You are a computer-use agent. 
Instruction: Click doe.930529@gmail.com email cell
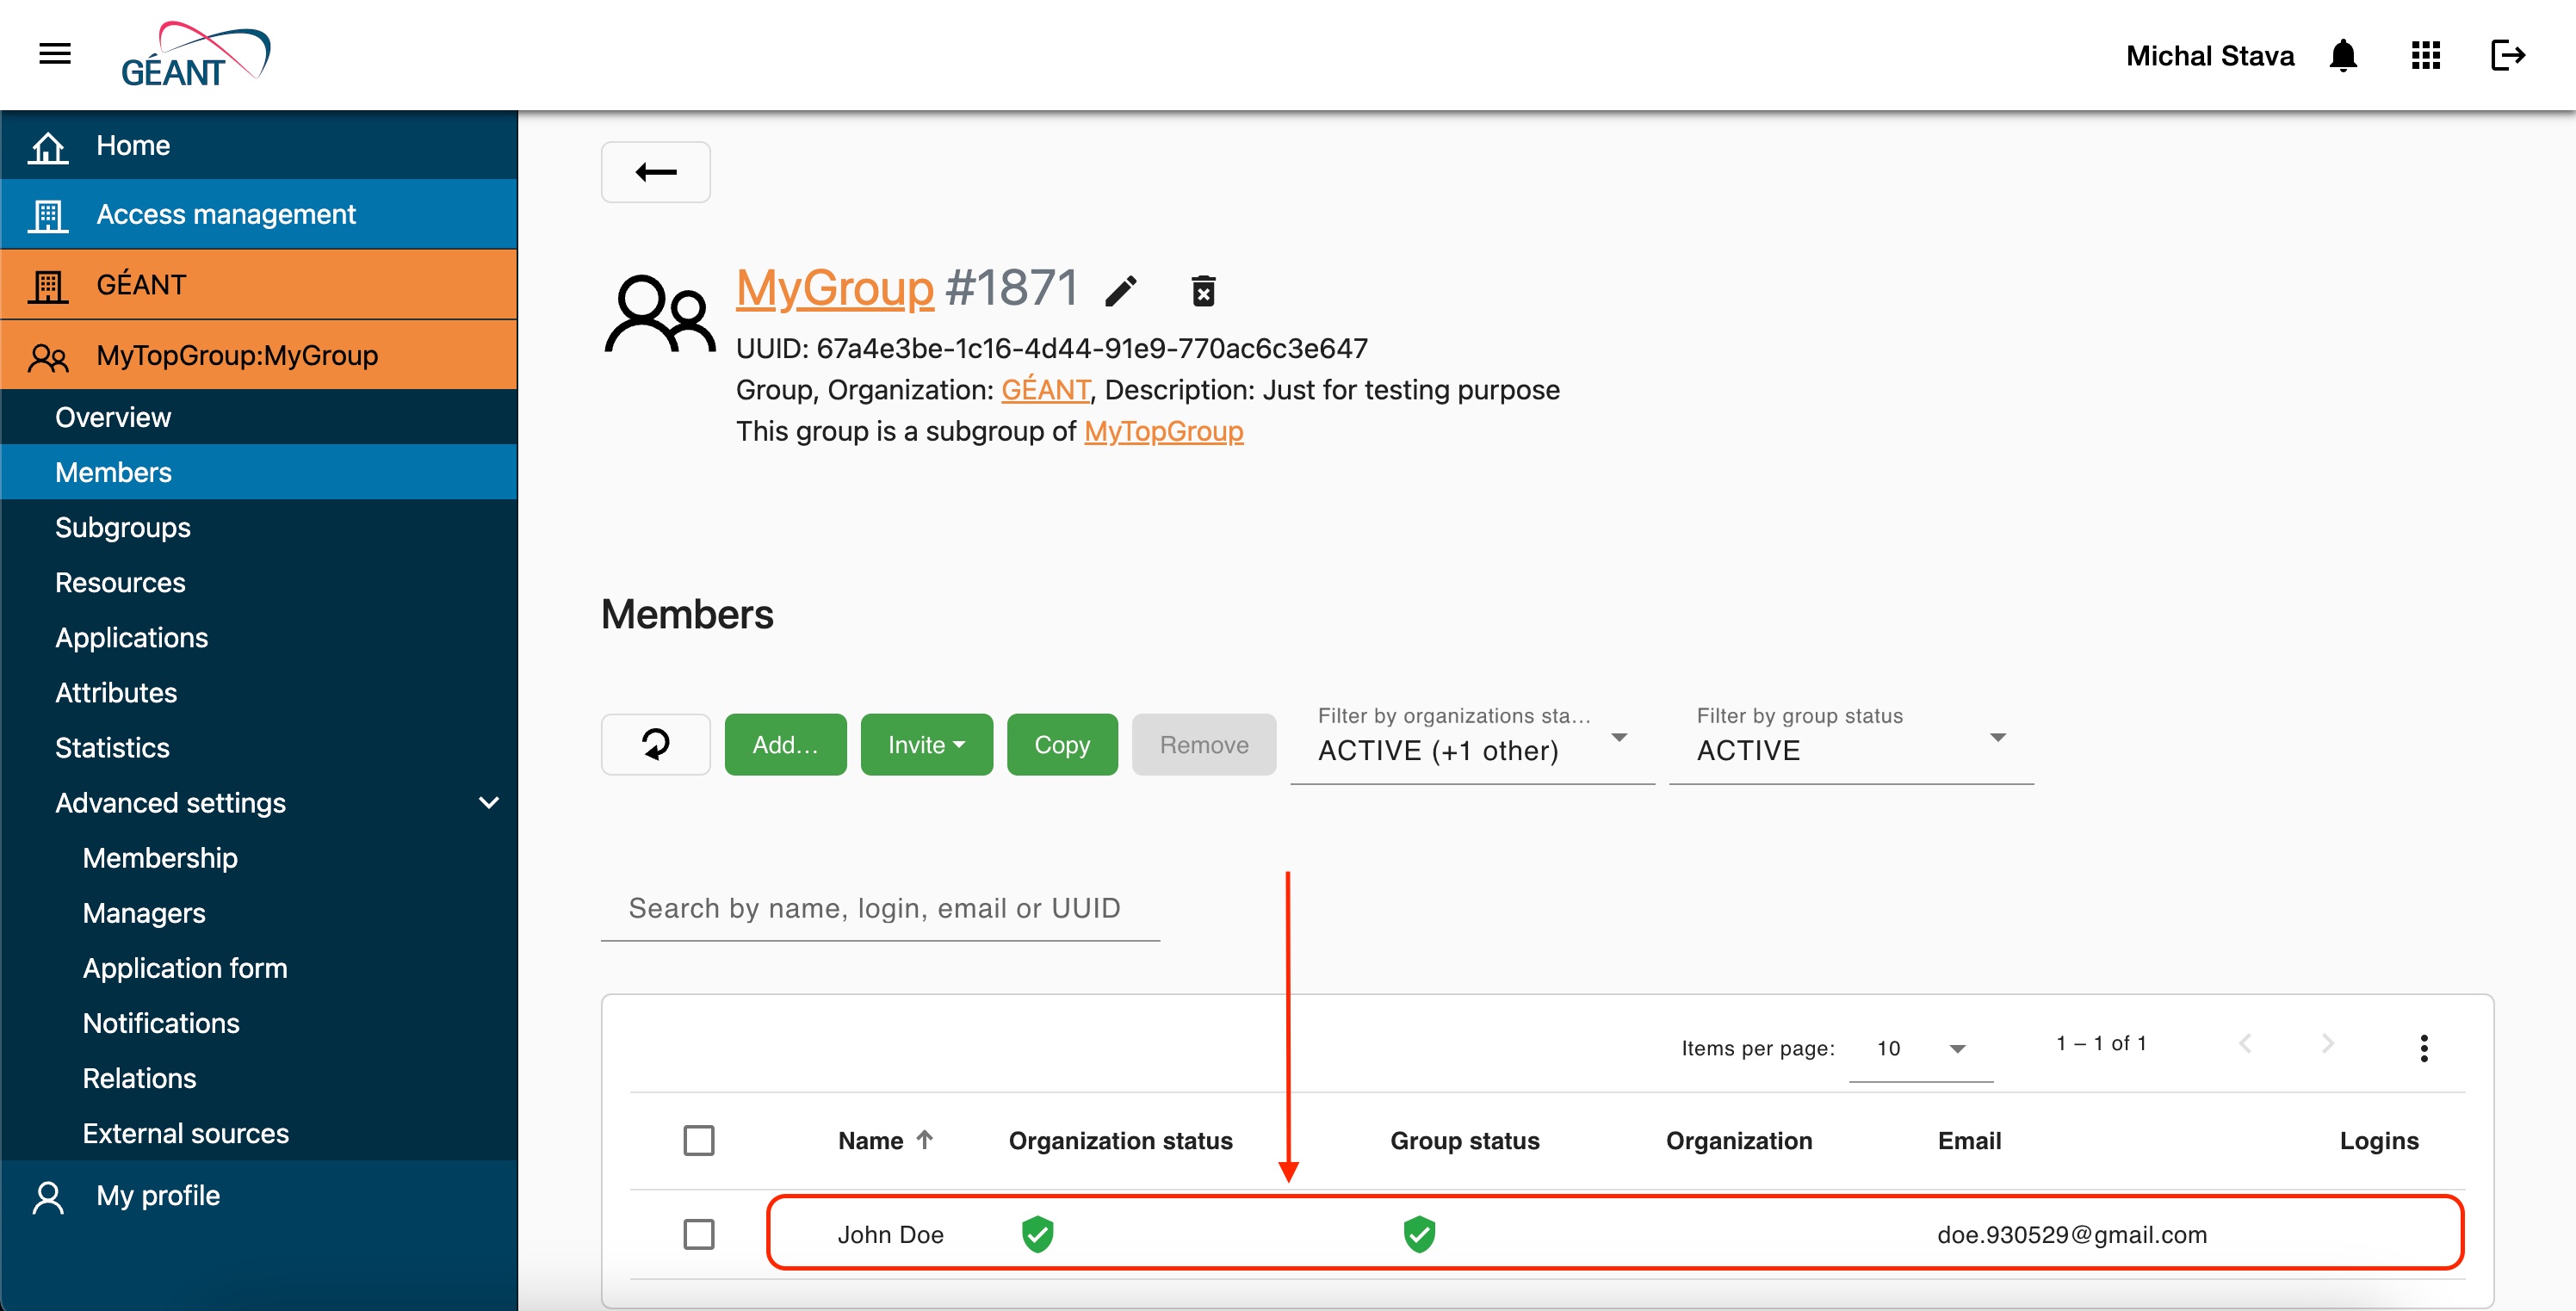click(x=2072, y=1234)
